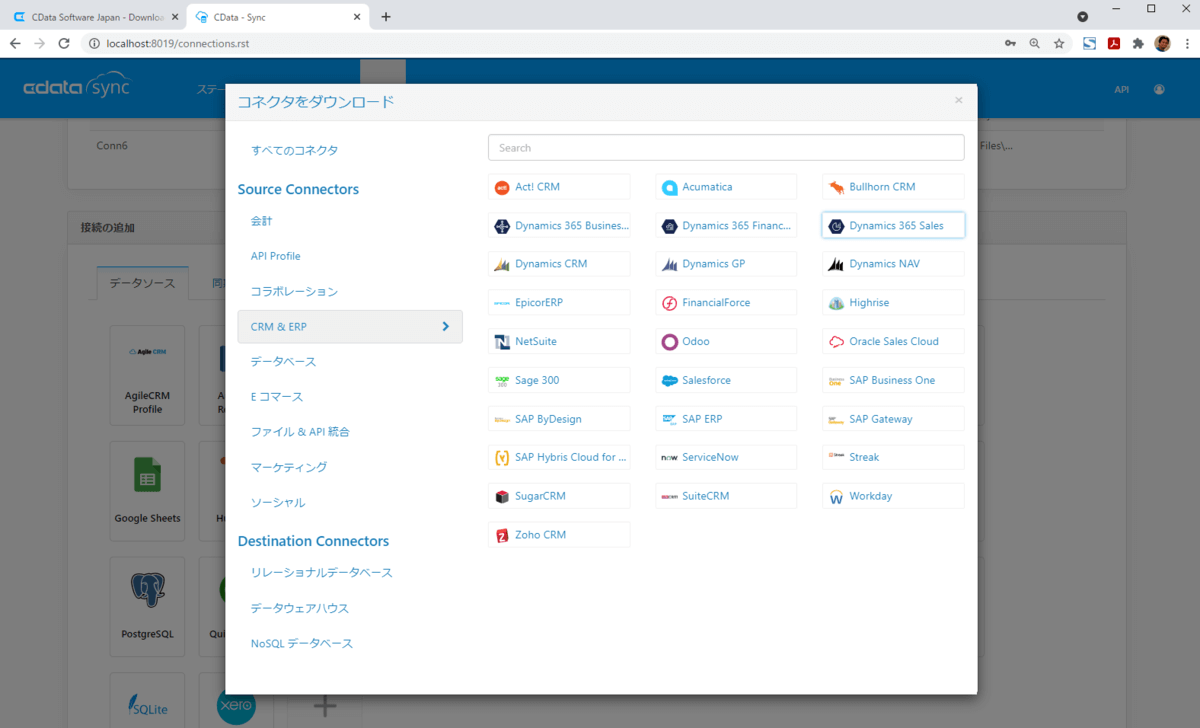
Task: Open the SAP ByDesign connector
Action: [x=559, y=419]
